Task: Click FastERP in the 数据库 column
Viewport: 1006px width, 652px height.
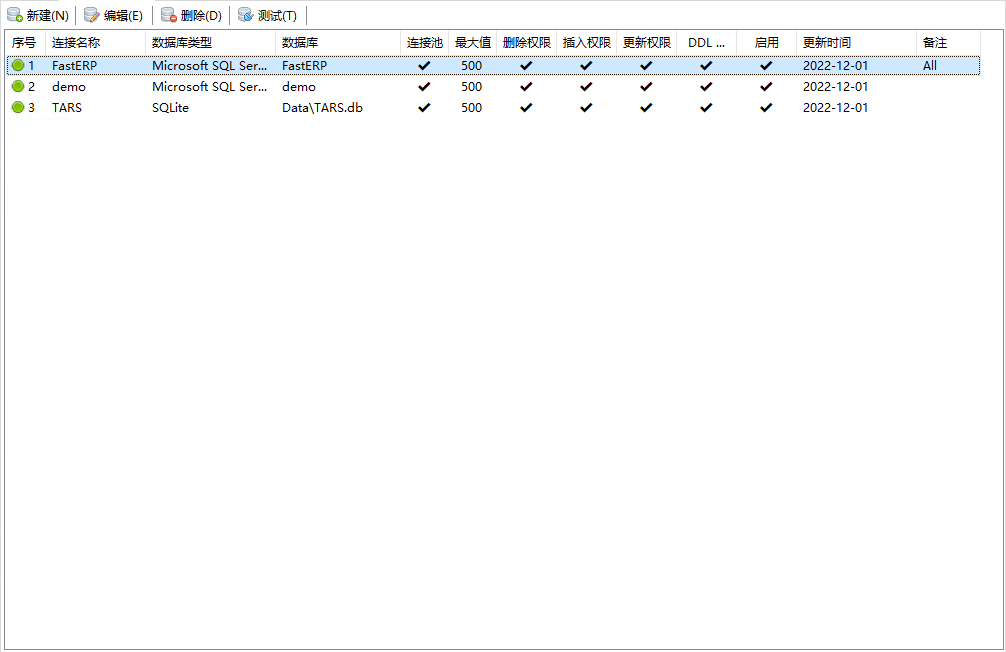Action: coord(305,65)
